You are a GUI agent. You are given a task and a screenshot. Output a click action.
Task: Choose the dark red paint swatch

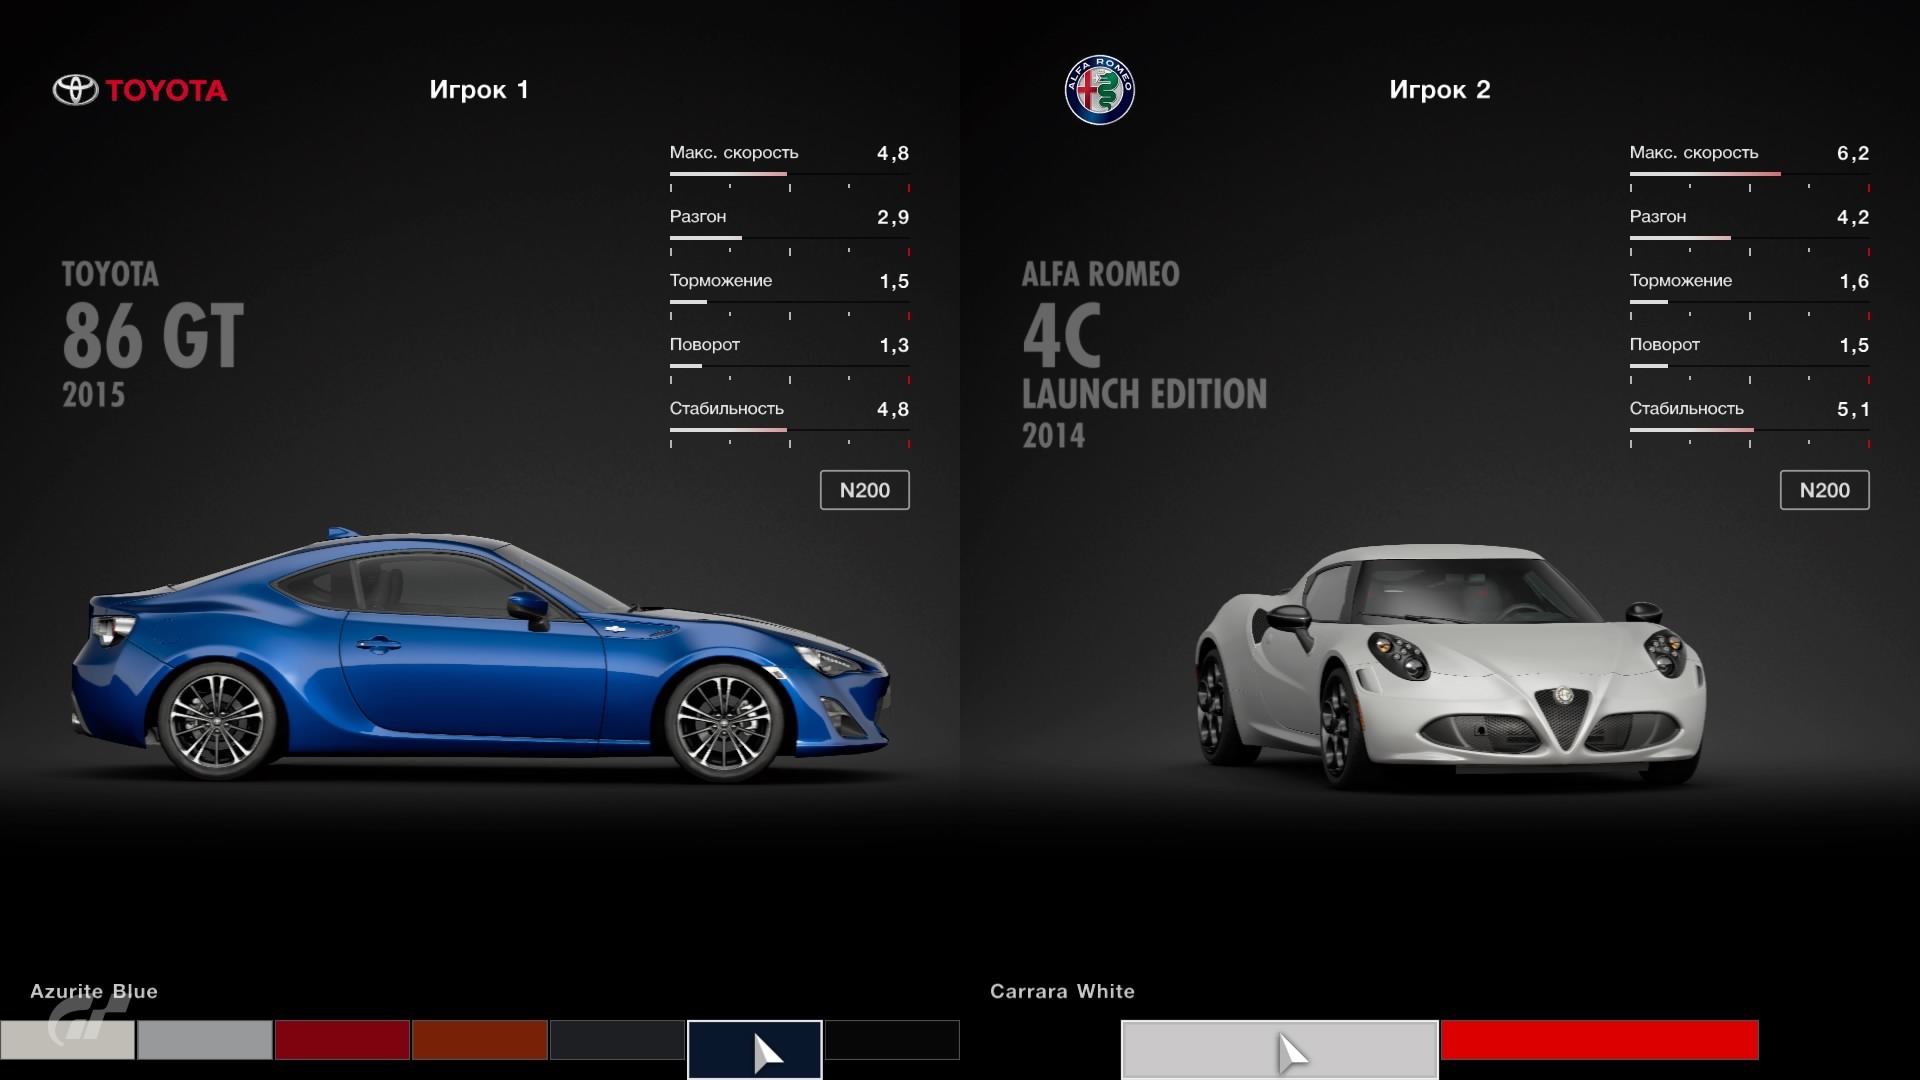pos(342,1040)
